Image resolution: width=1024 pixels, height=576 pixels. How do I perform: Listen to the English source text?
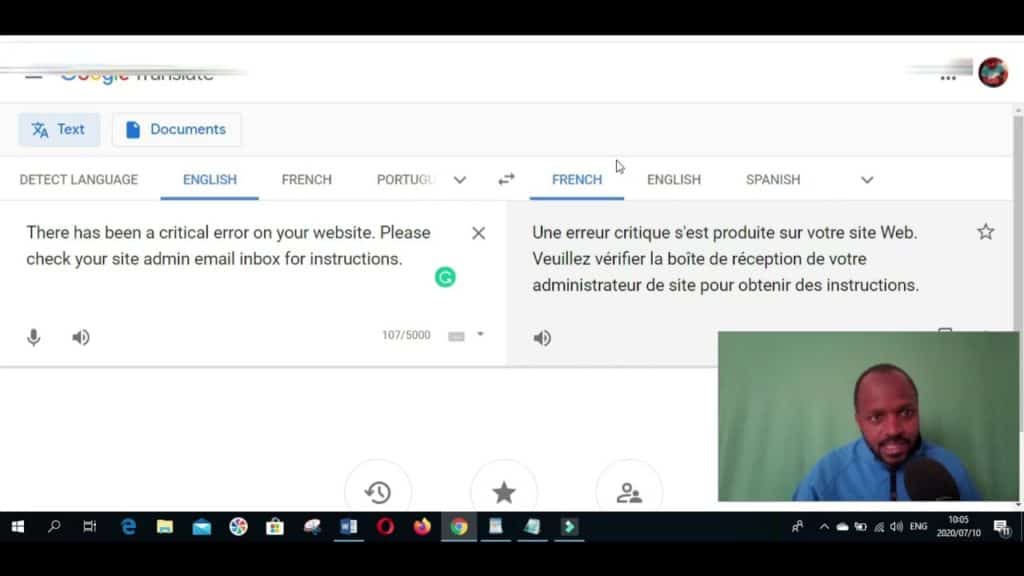[80, 337]
